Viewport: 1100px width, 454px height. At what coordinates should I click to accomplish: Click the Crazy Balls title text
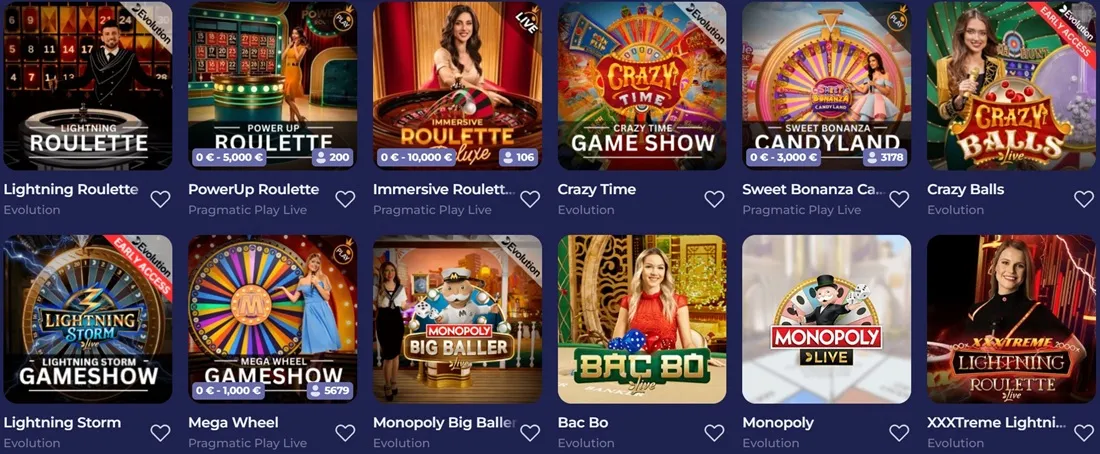(965, 189)
